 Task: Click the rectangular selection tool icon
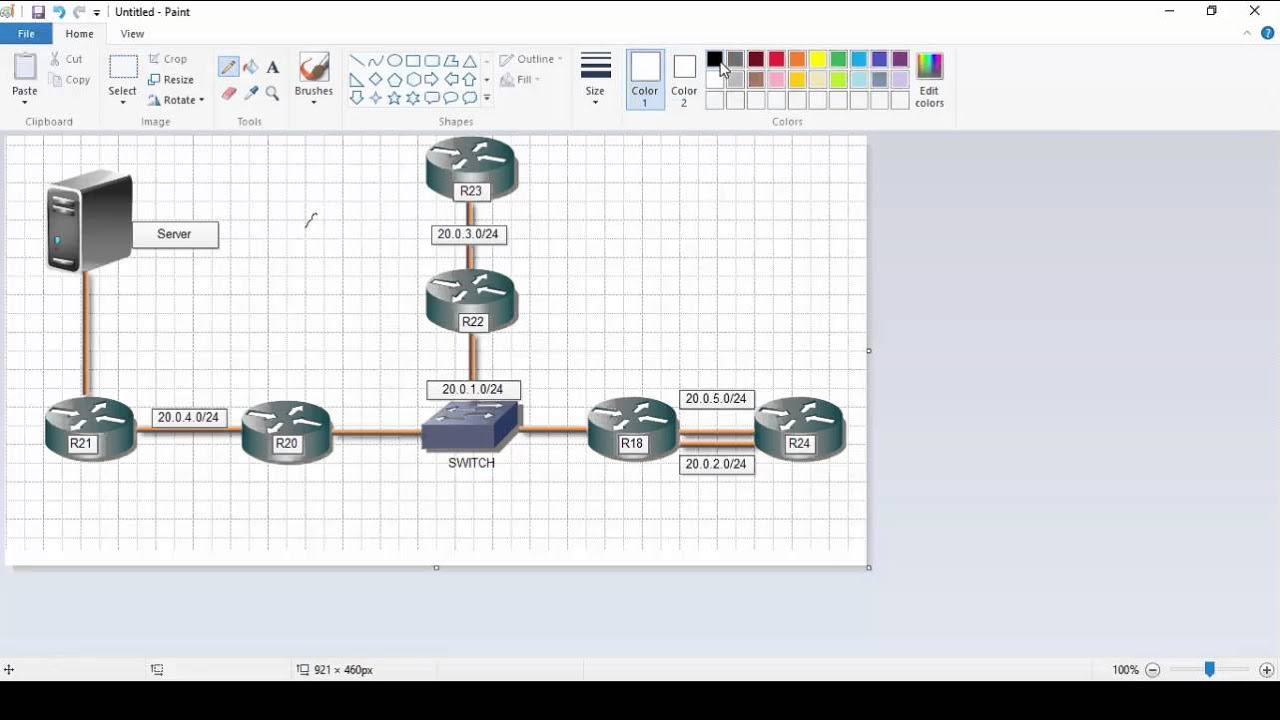123,67
